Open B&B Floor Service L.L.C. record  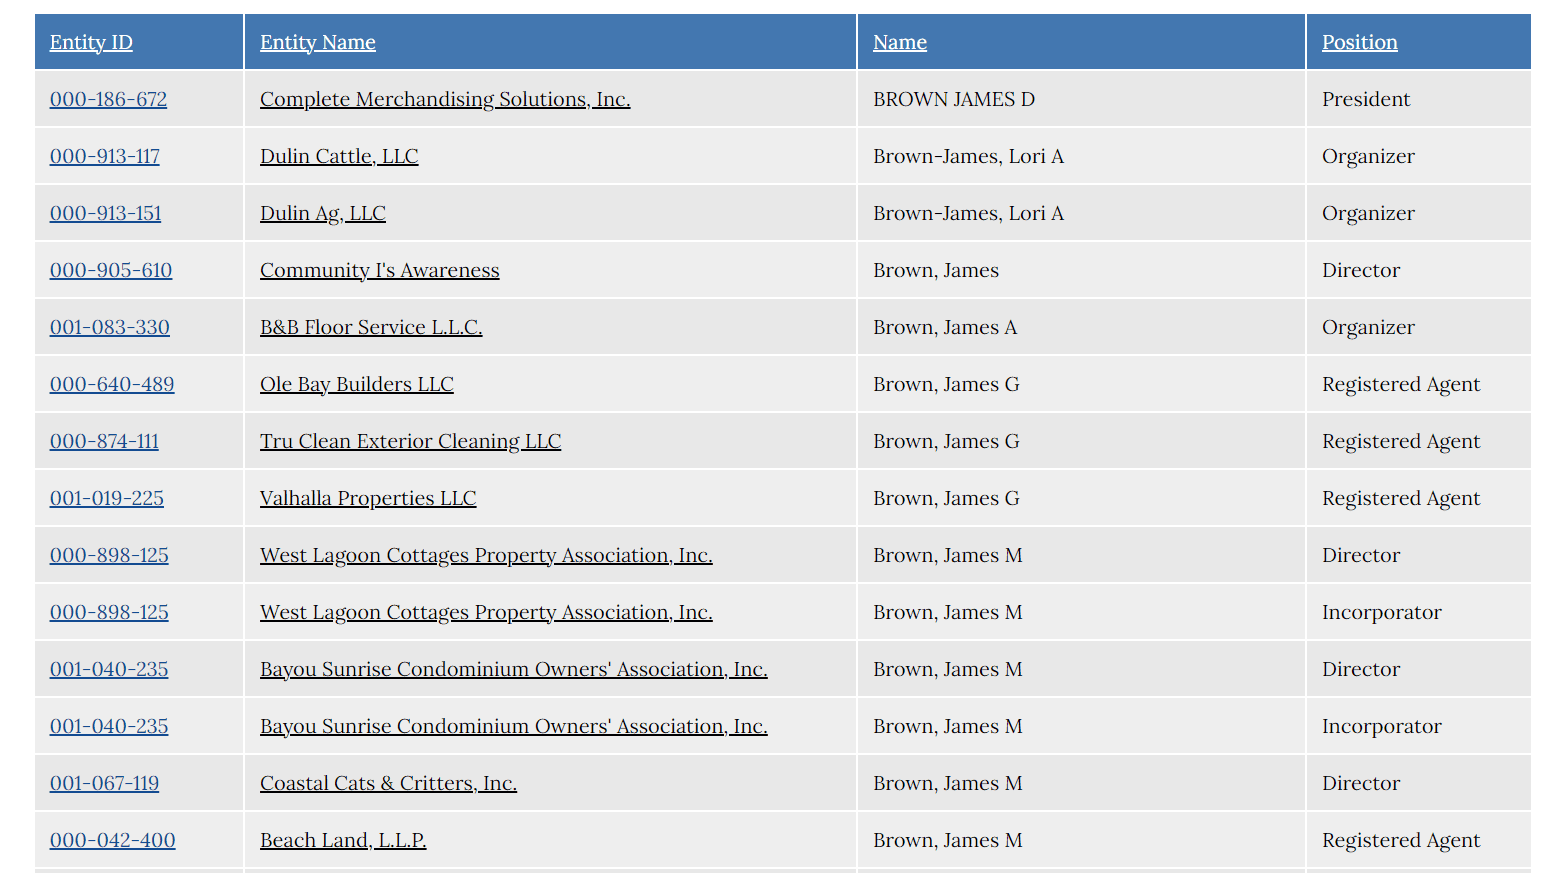coord(371,327)
